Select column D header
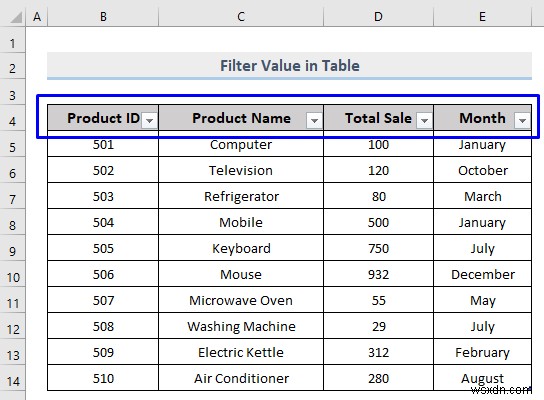The height and width of the screenshot is (400, 544). pos(378,17)
